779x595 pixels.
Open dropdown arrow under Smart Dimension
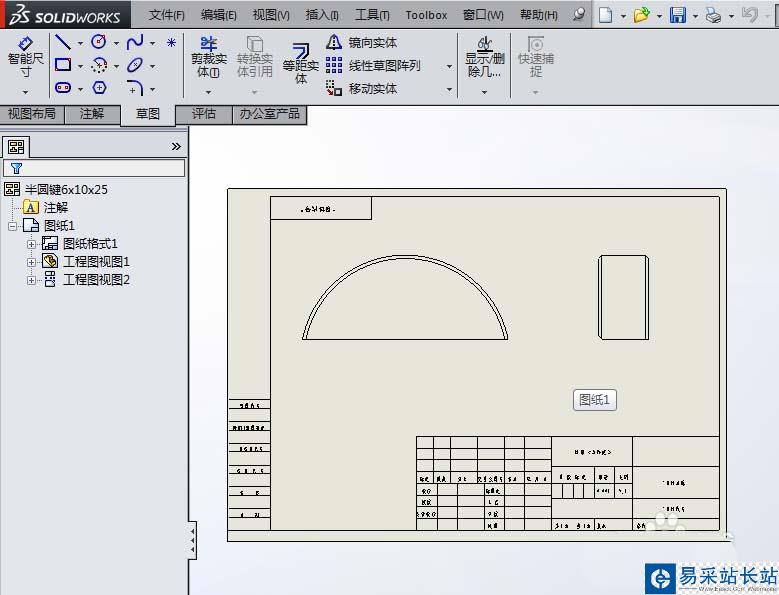tap(25, 92)
